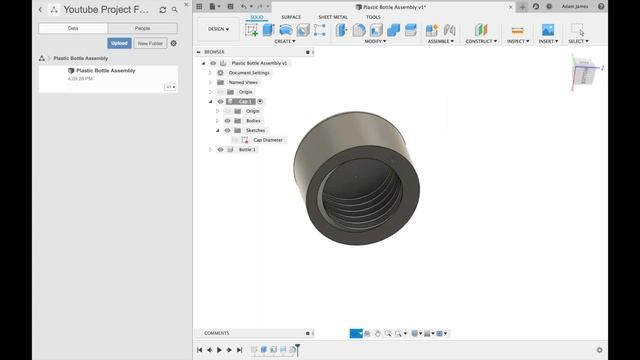
Task: Click the Look At icon
Action: click(367, 333)
